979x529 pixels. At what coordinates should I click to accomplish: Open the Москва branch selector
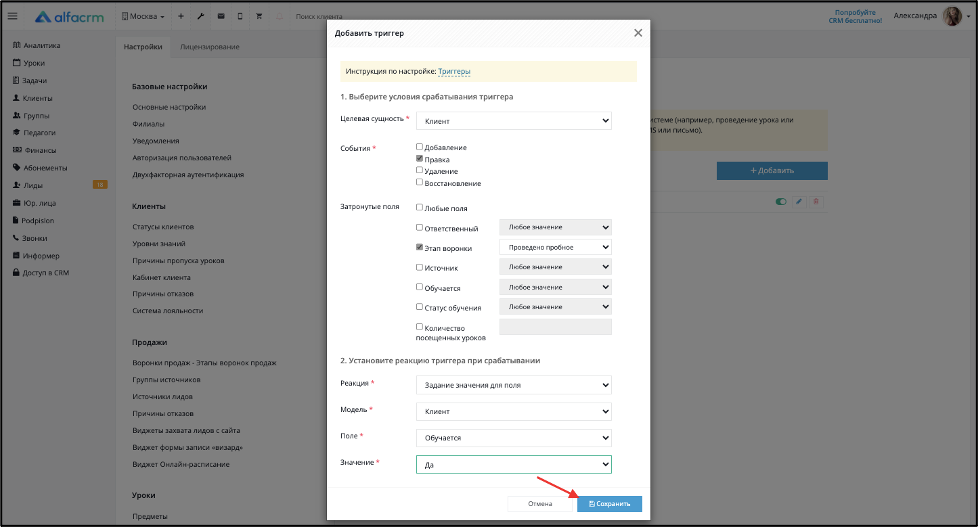tap(143, 16)
